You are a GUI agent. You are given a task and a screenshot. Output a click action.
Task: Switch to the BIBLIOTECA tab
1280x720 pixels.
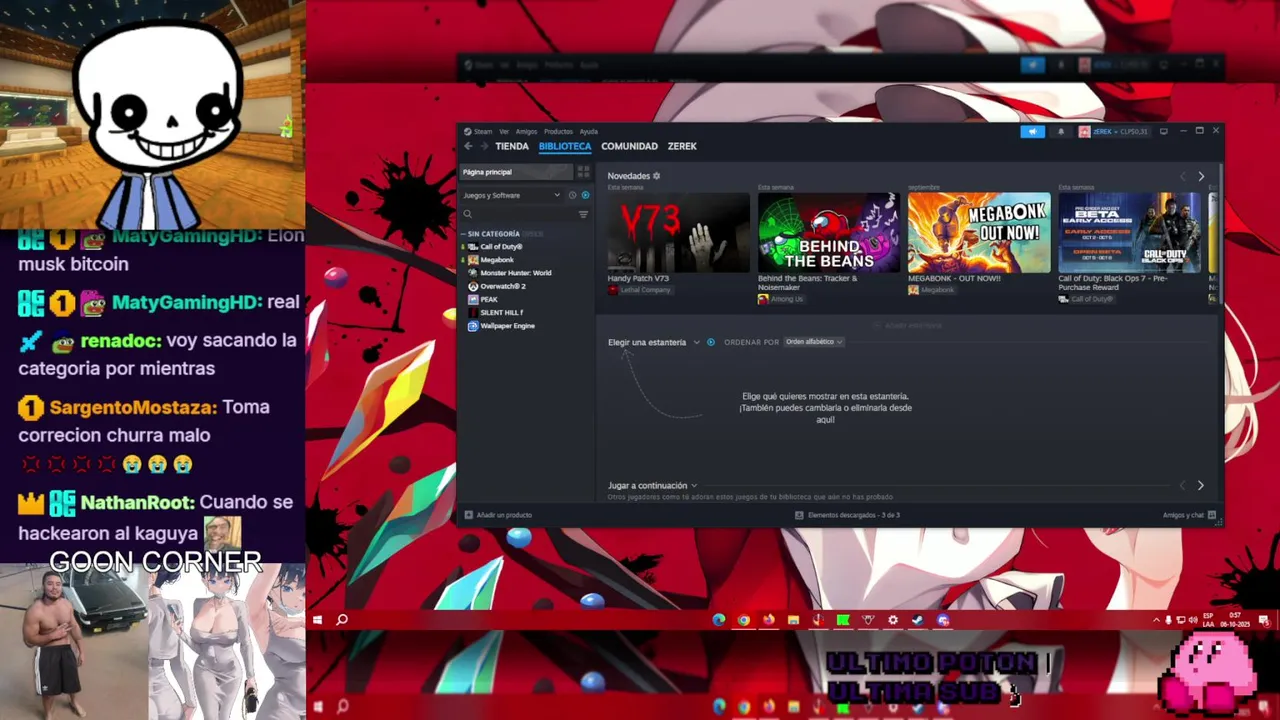point(565,146)
